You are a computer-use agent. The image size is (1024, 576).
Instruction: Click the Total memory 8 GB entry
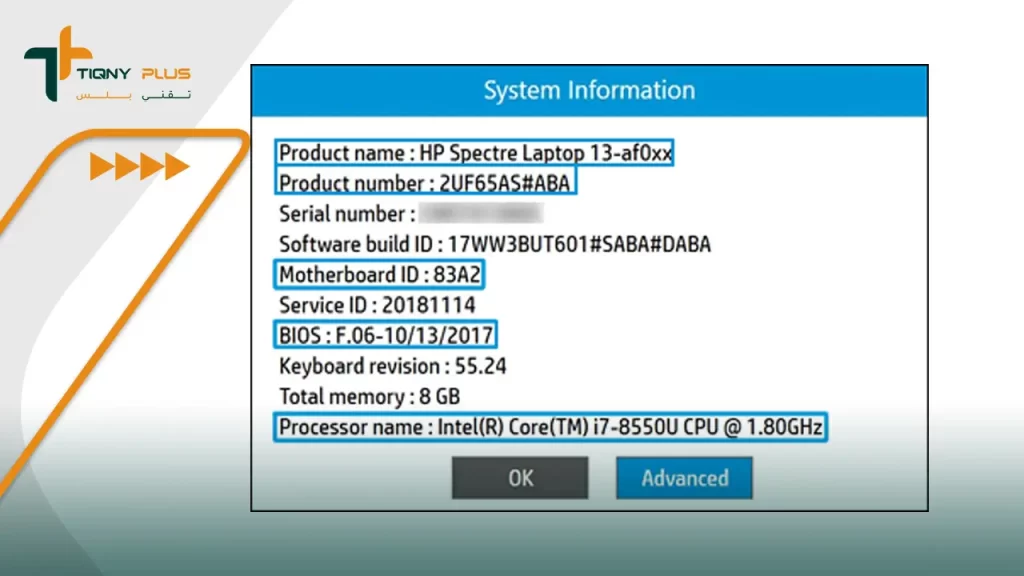[369, 397]
